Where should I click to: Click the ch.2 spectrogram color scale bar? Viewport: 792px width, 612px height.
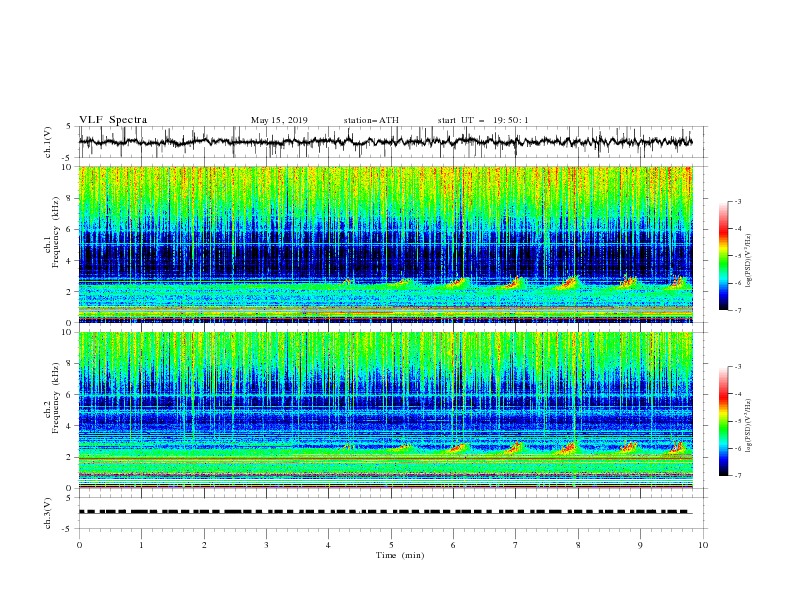point(724,421)
